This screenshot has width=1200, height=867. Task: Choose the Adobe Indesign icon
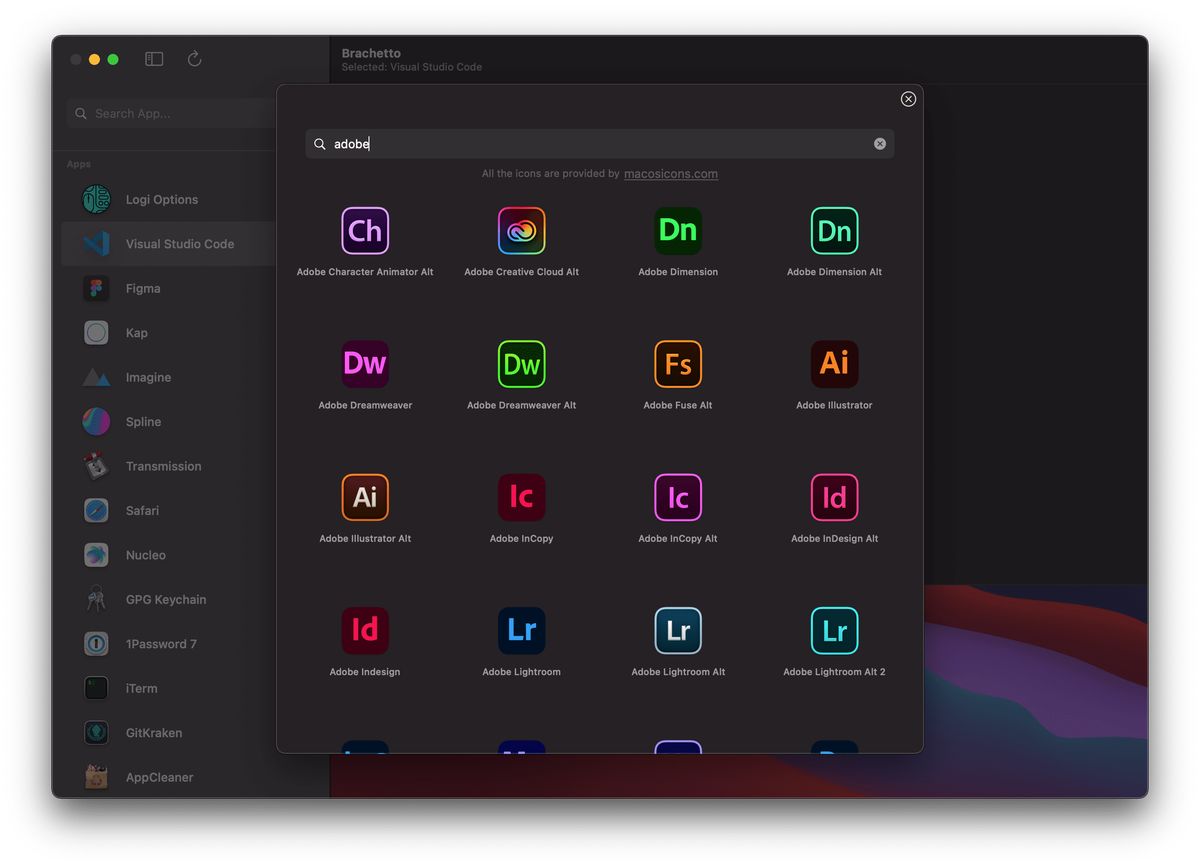tap(365, 631)
